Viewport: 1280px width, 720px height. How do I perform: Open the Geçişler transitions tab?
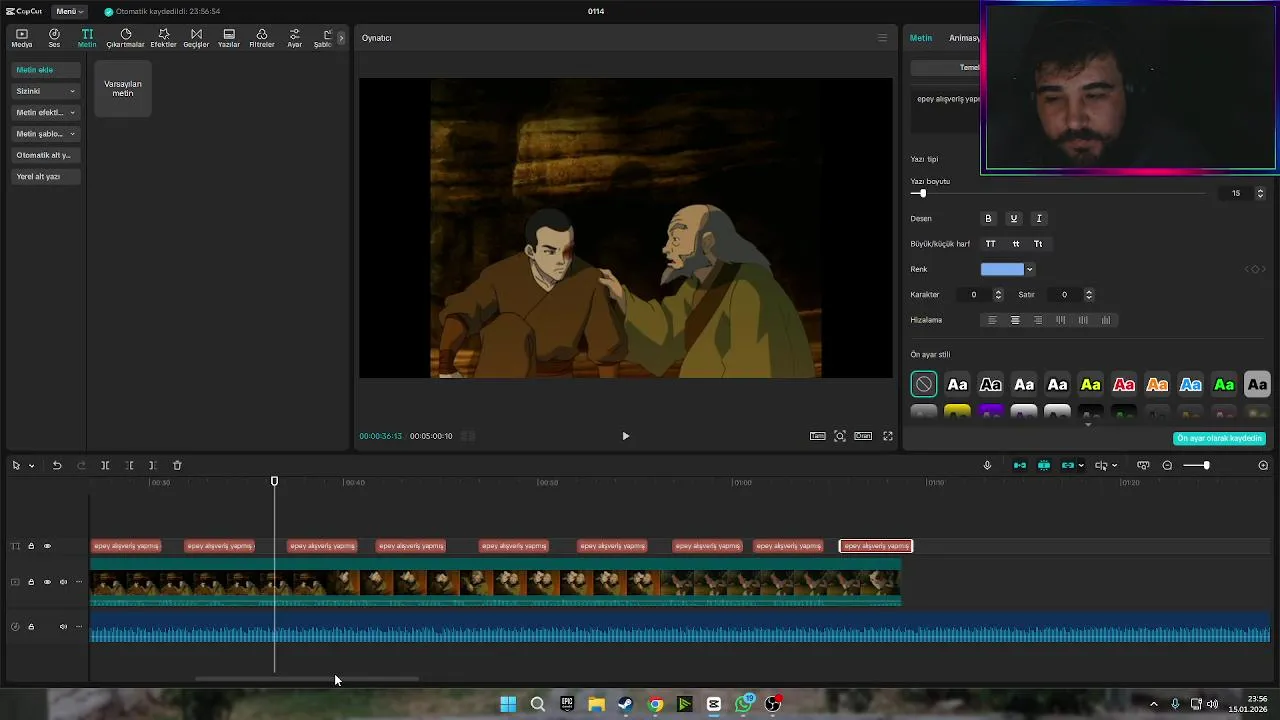(196, 38)
